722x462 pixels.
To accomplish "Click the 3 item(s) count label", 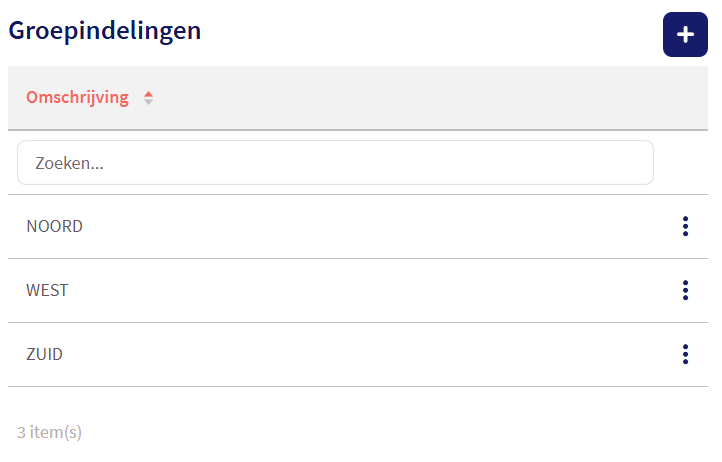I will pos(50,433).
